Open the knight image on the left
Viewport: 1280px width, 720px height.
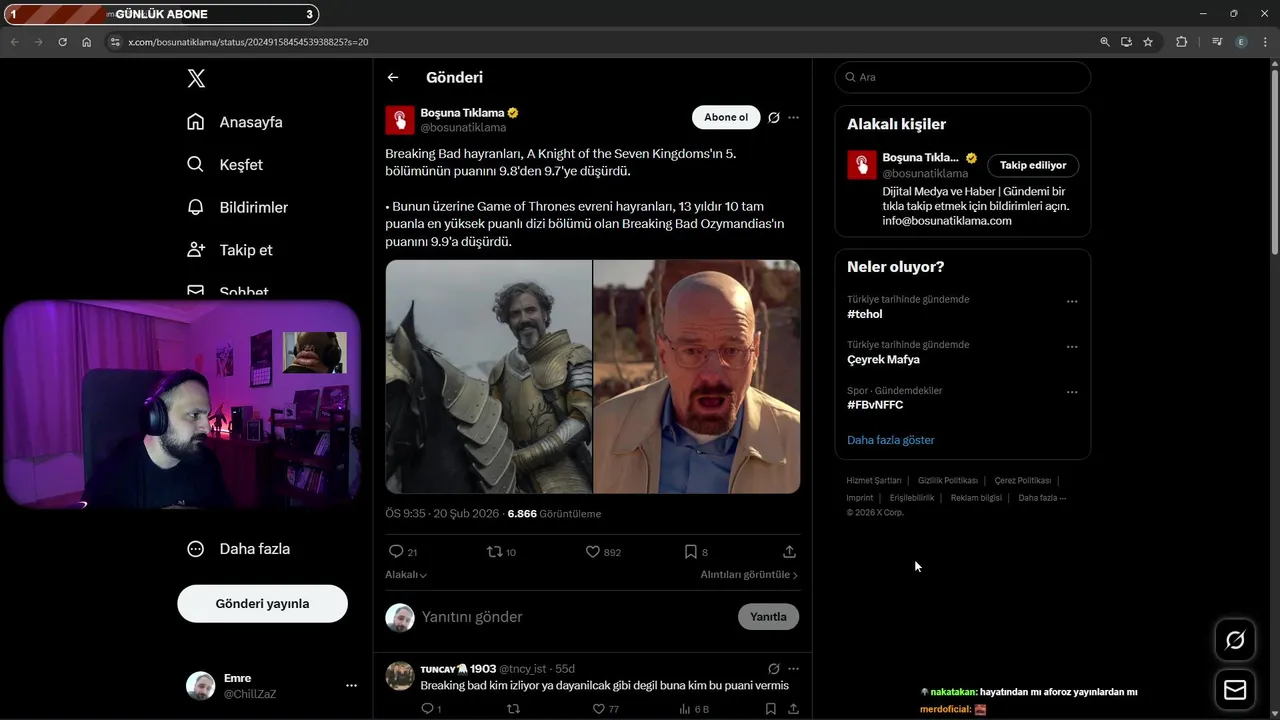(x=489, y=377)
